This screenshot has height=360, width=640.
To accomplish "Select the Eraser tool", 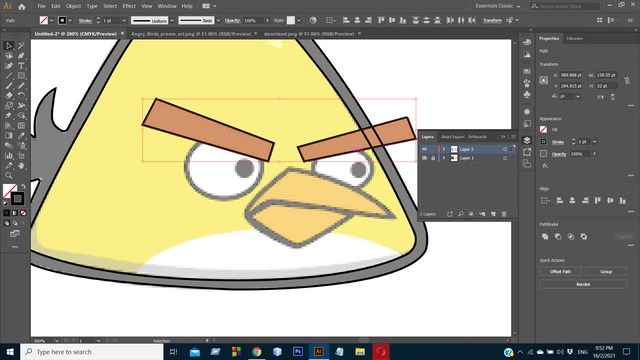I will tap(9, 96).
